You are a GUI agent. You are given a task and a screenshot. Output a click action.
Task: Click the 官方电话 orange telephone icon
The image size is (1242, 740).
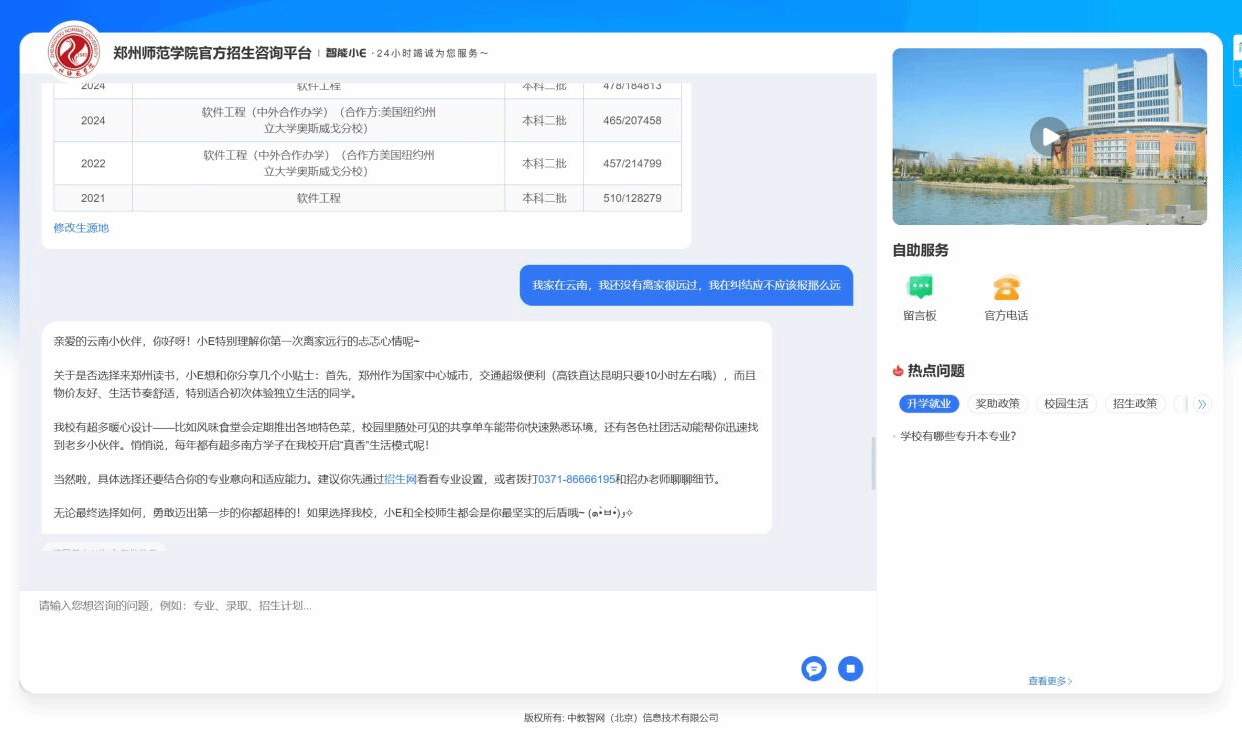[1006, 288]
